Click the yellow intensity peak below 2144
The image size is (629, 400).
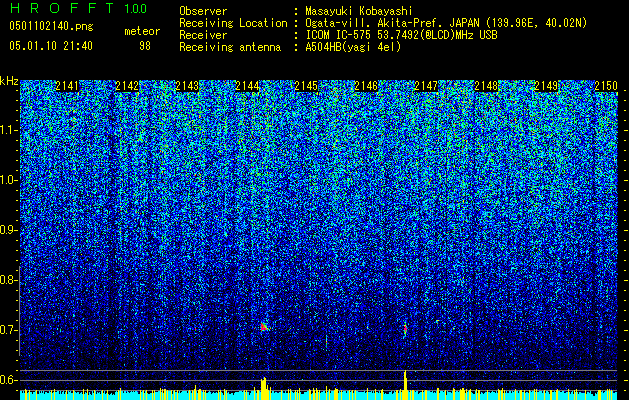click(265, 388)
